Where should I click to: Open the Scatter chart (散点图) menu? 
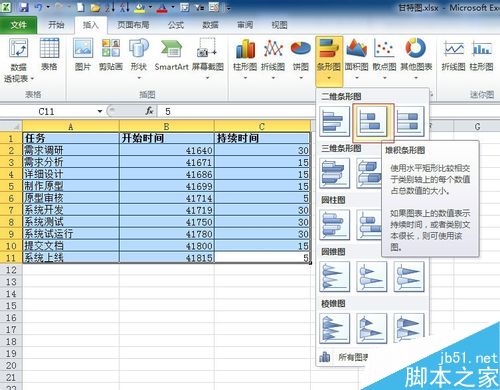click(384, 58)
